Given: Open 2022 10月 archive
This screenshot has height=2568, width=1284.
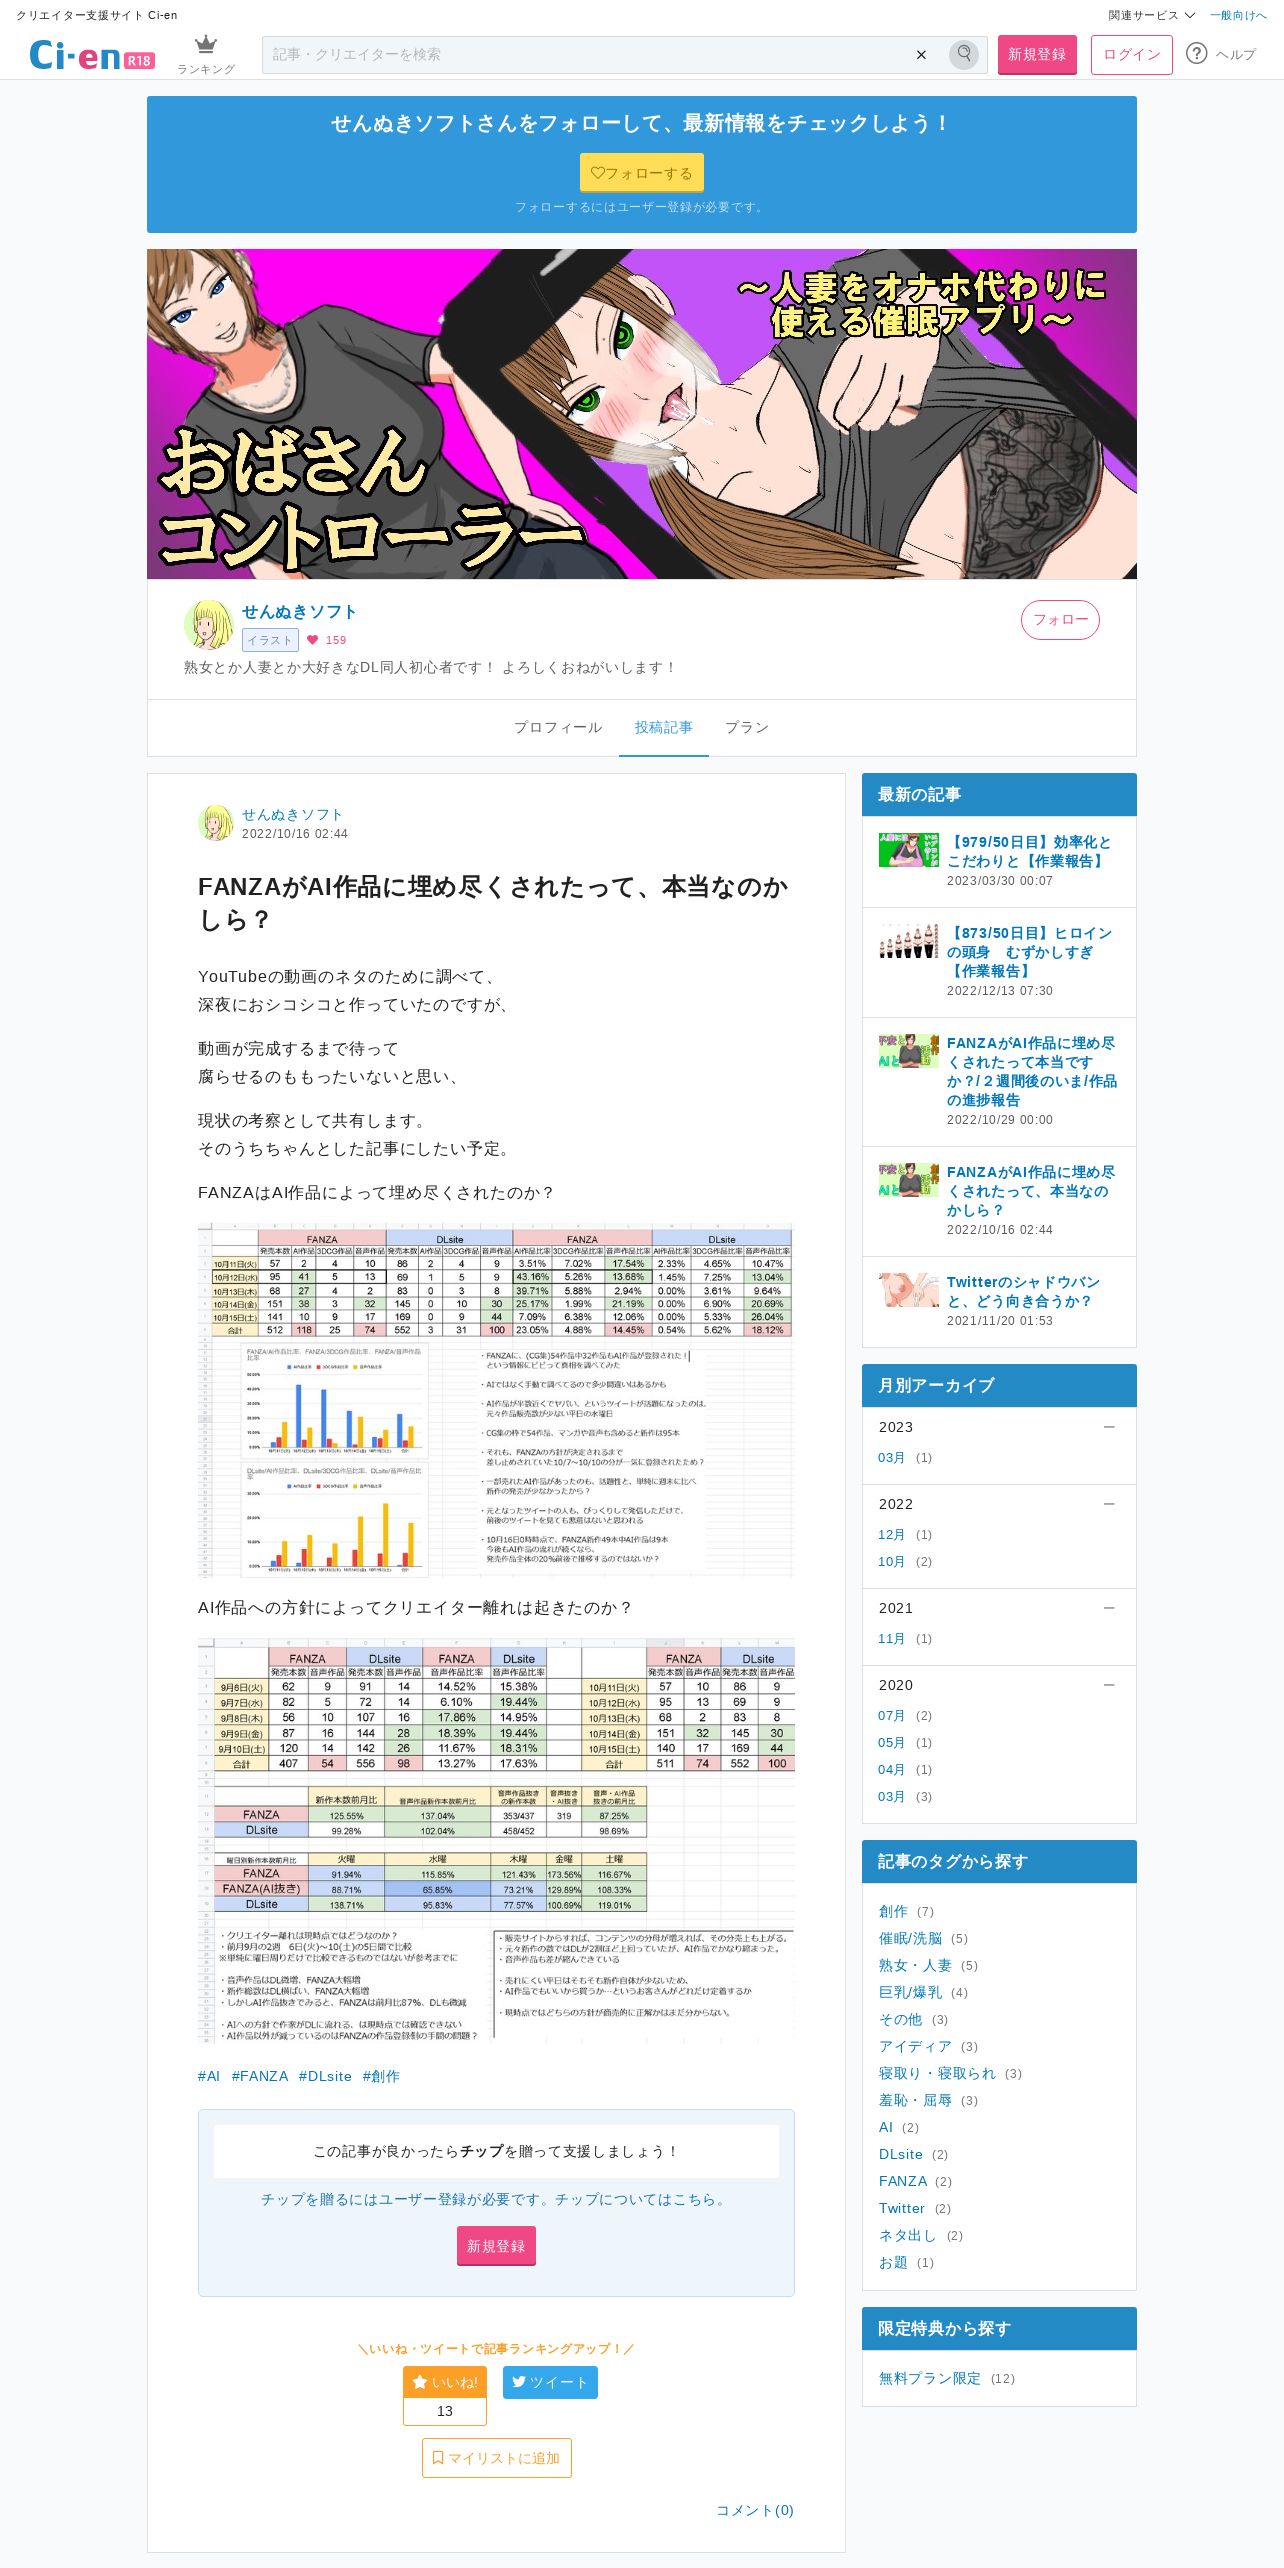Looking at the screenshot, I should [892, 1562].
